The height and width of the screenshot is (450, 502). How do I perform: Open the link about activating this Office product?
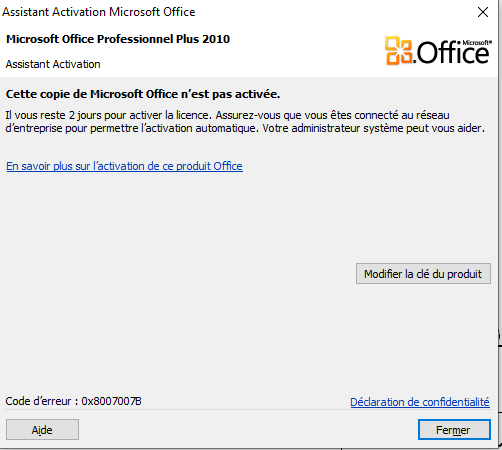(x=124, y=166)
